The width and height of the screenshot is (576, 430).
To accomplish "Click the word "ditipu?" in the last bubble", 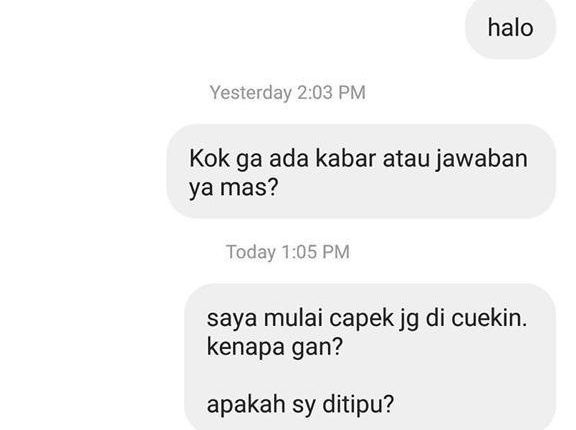I will (x=358, y=404).
